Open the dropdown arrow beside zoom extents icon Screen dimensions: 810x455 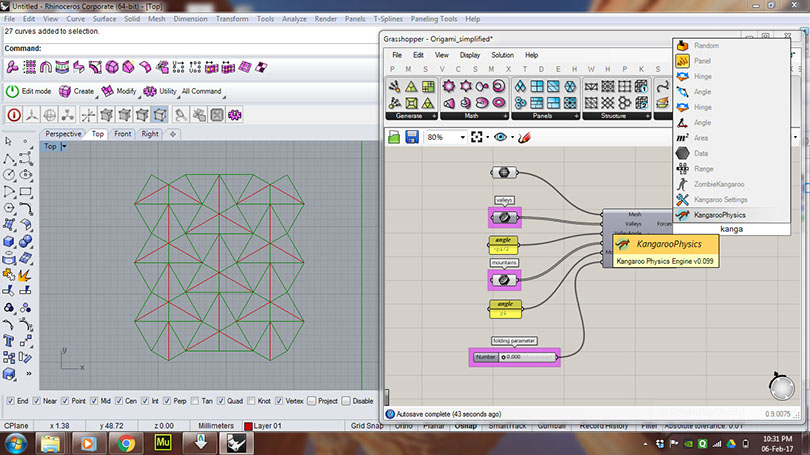click(488, 137)
